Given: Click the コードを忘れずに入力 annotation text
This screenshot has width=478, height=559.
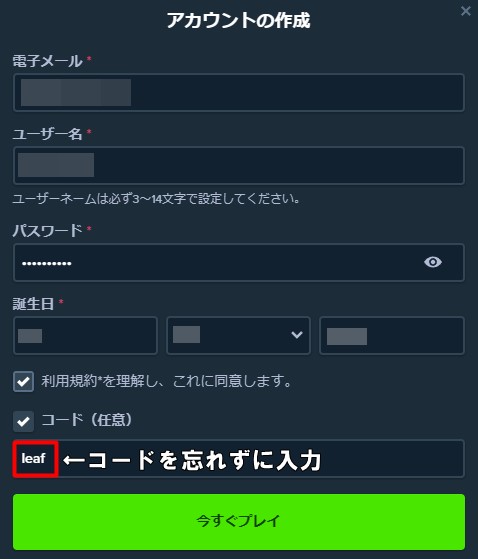Looking at the screenshot, I should pyautogui.click(x=192, y=460).
